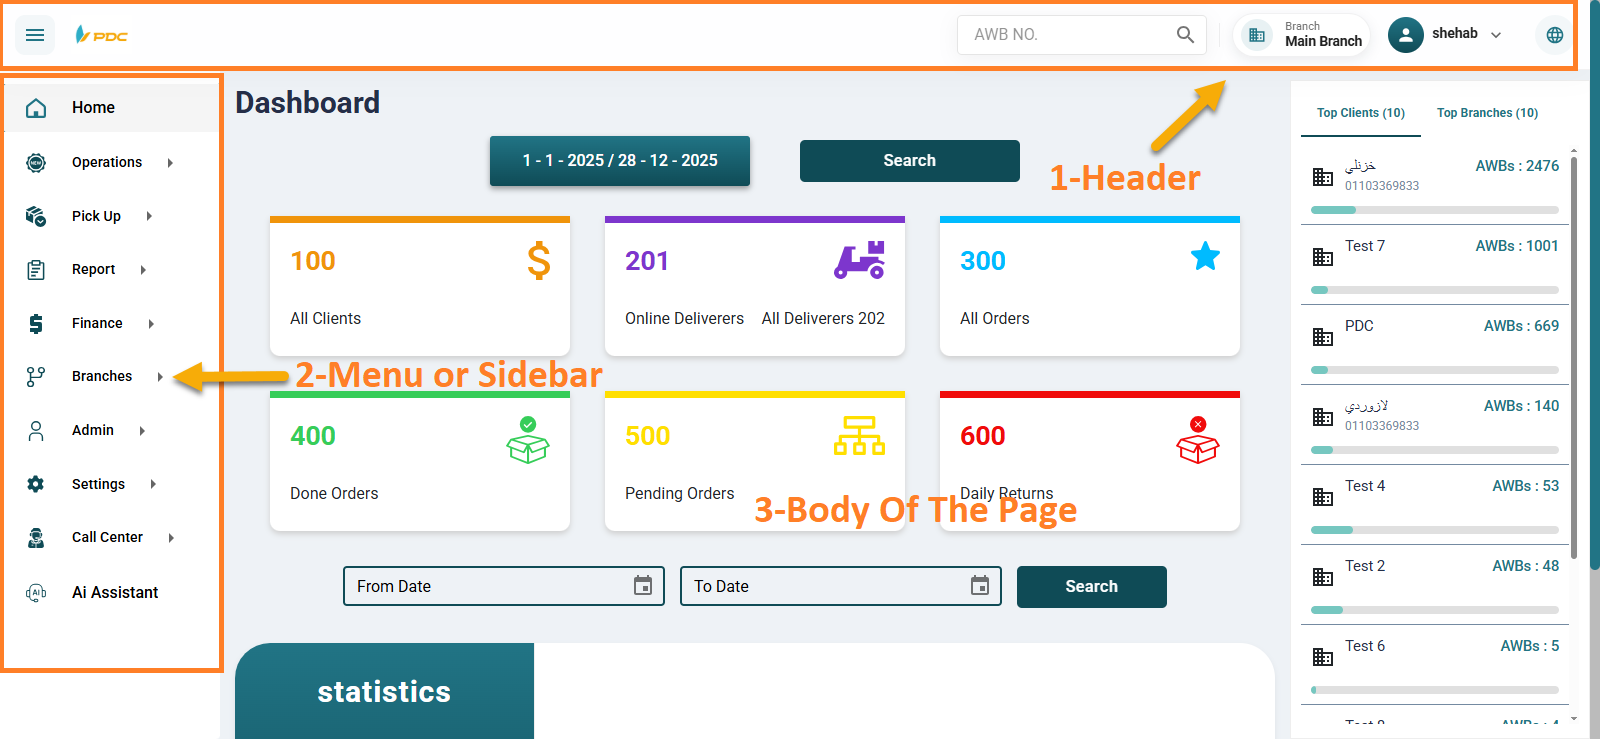The width and height of the screenshot is (1600, 739).
Task: Click the Ai Assistant sidebar icon
Action: [36, 592]
